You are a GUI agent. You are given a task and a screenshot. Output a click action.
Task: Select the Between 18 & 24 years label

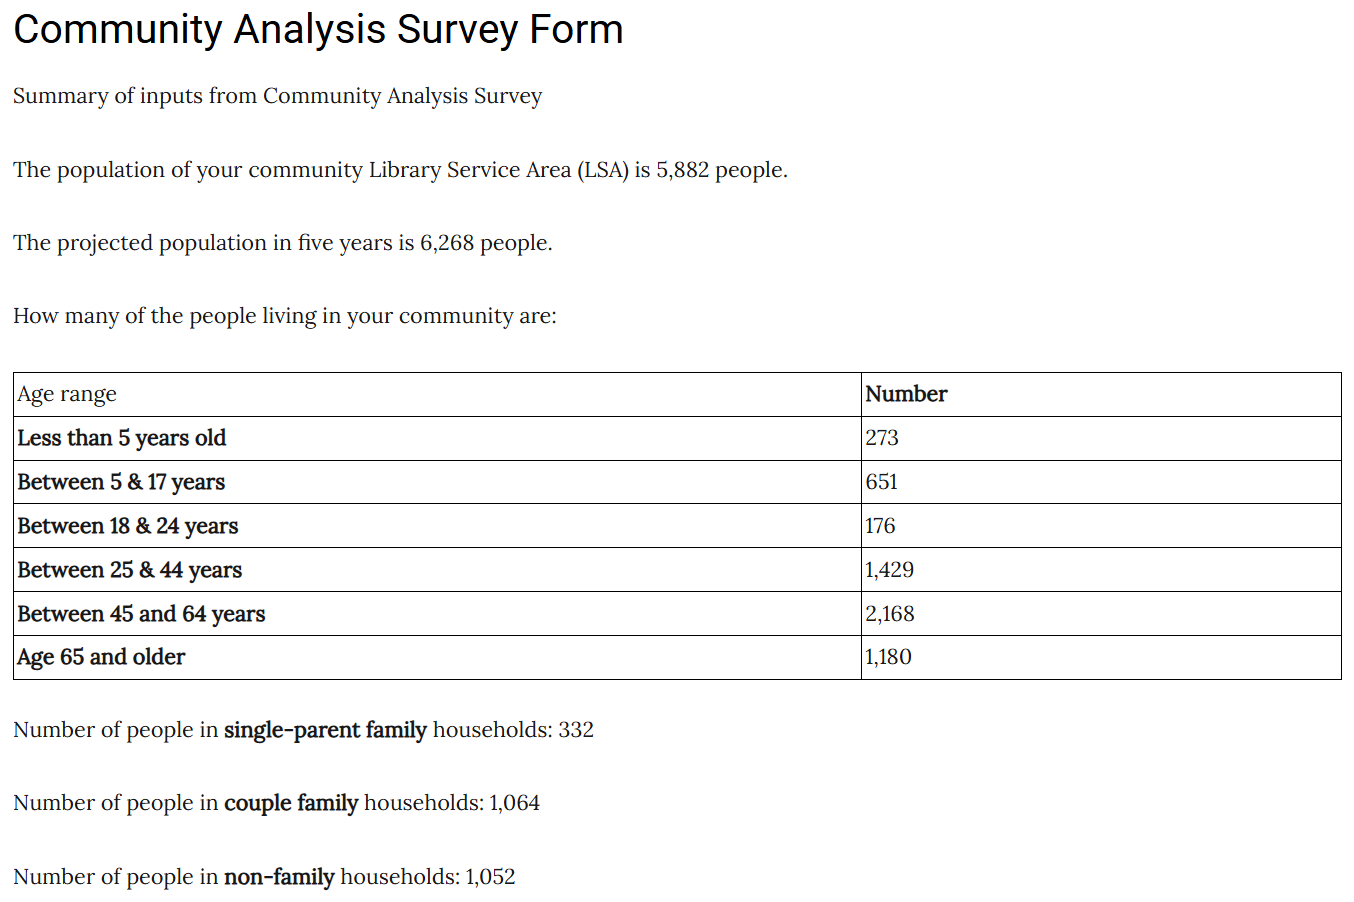coord(128,526)
